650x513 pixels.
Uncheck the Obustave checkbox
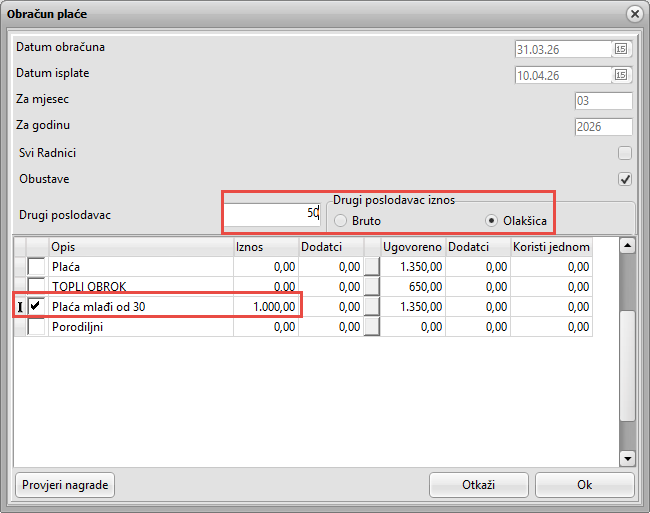625,179
